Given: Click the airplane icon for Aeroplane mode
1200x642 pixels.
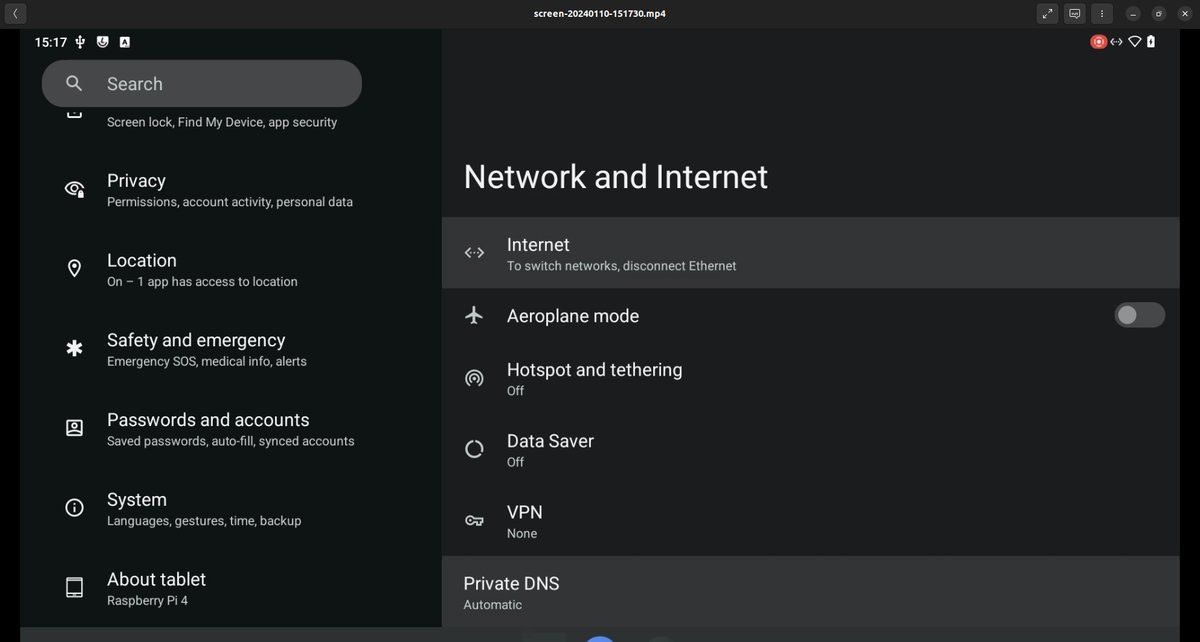Looking at the screenshot, I should (474, 315).
